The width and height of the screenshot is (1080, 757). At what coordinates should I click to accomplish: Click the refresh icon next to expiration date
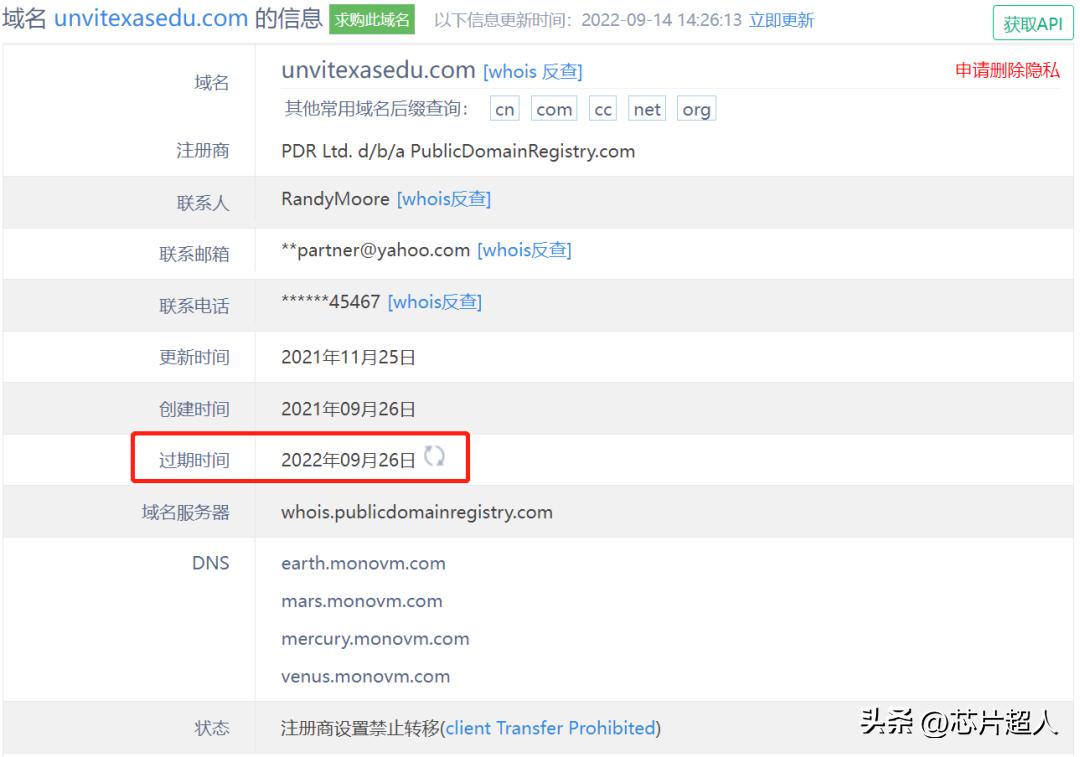coord(437,458)
